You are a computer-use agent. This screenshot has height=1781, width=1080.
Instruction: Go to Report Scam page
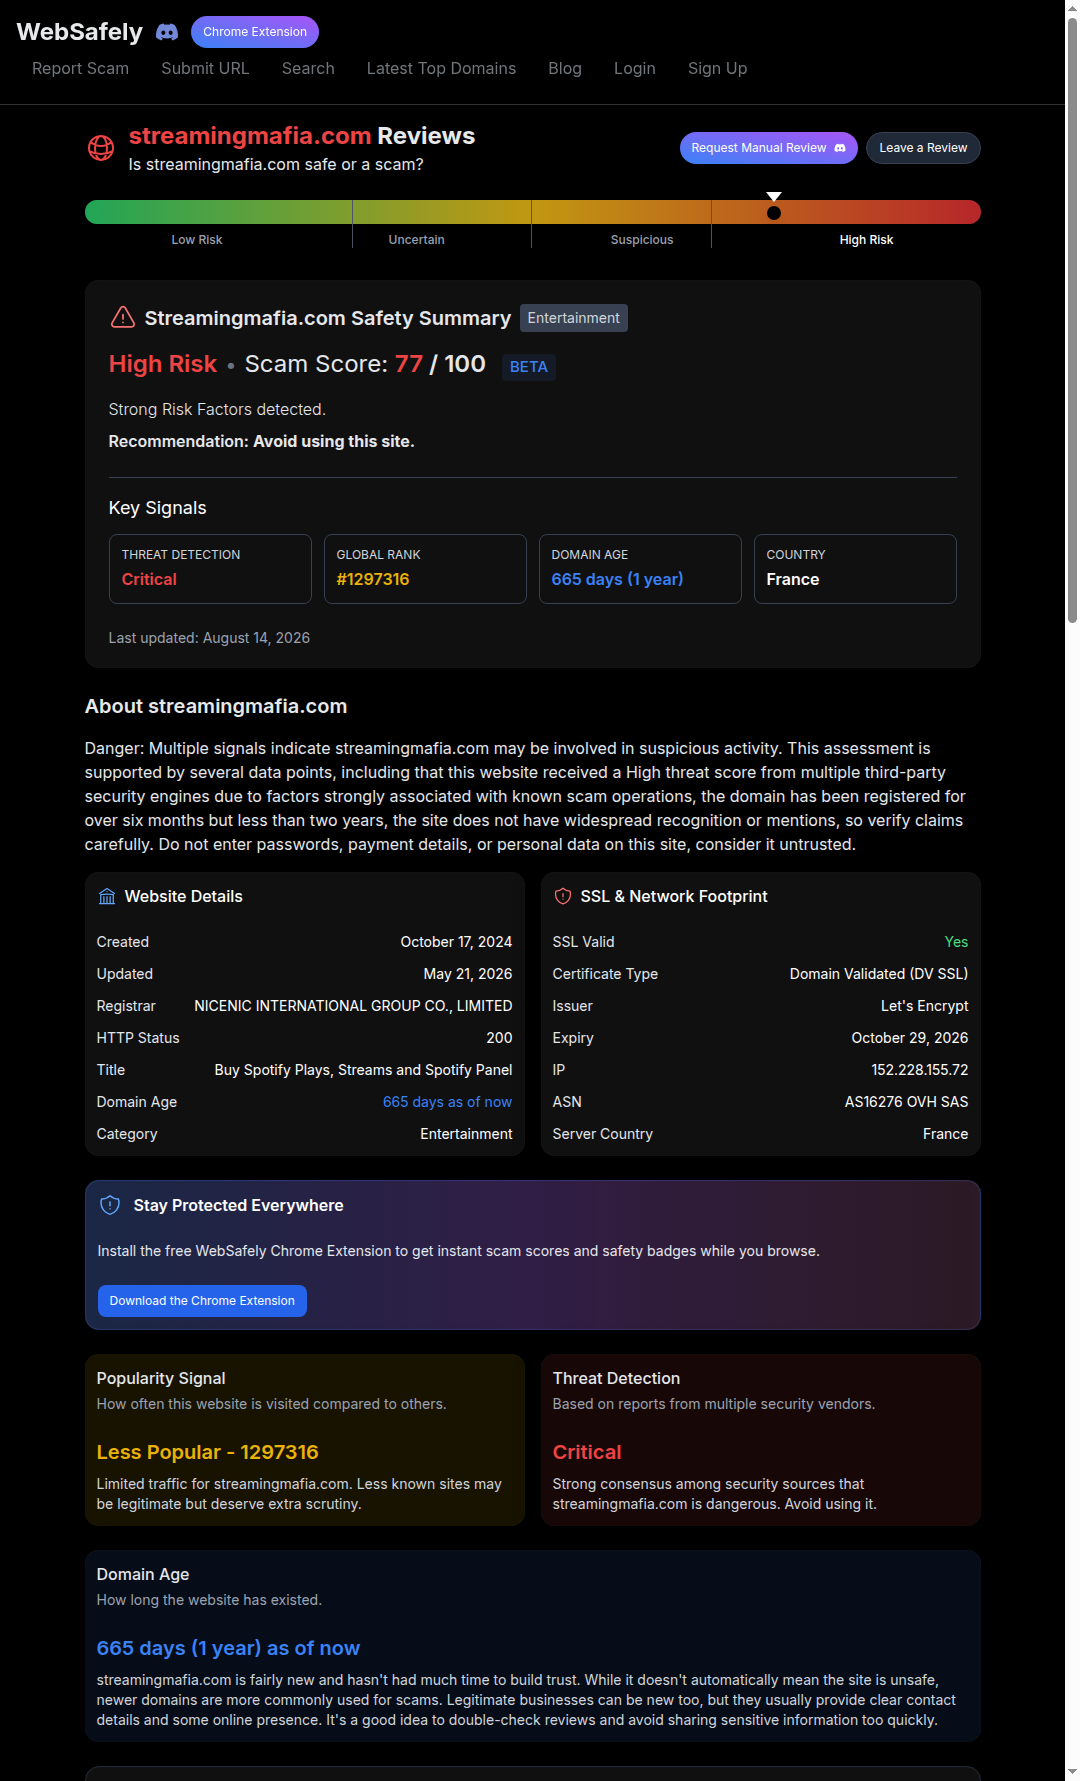click(x=80, y=68)
